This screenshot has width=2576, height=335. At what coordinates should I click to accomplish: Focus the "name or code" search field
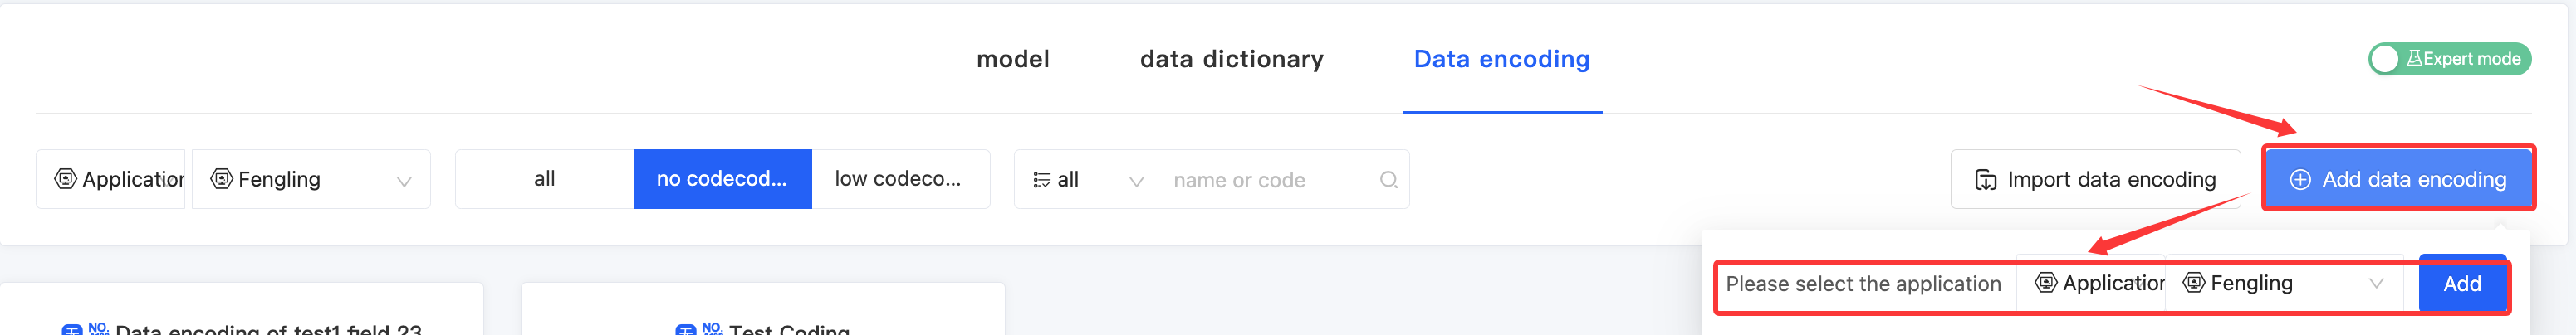[1268, 180]
